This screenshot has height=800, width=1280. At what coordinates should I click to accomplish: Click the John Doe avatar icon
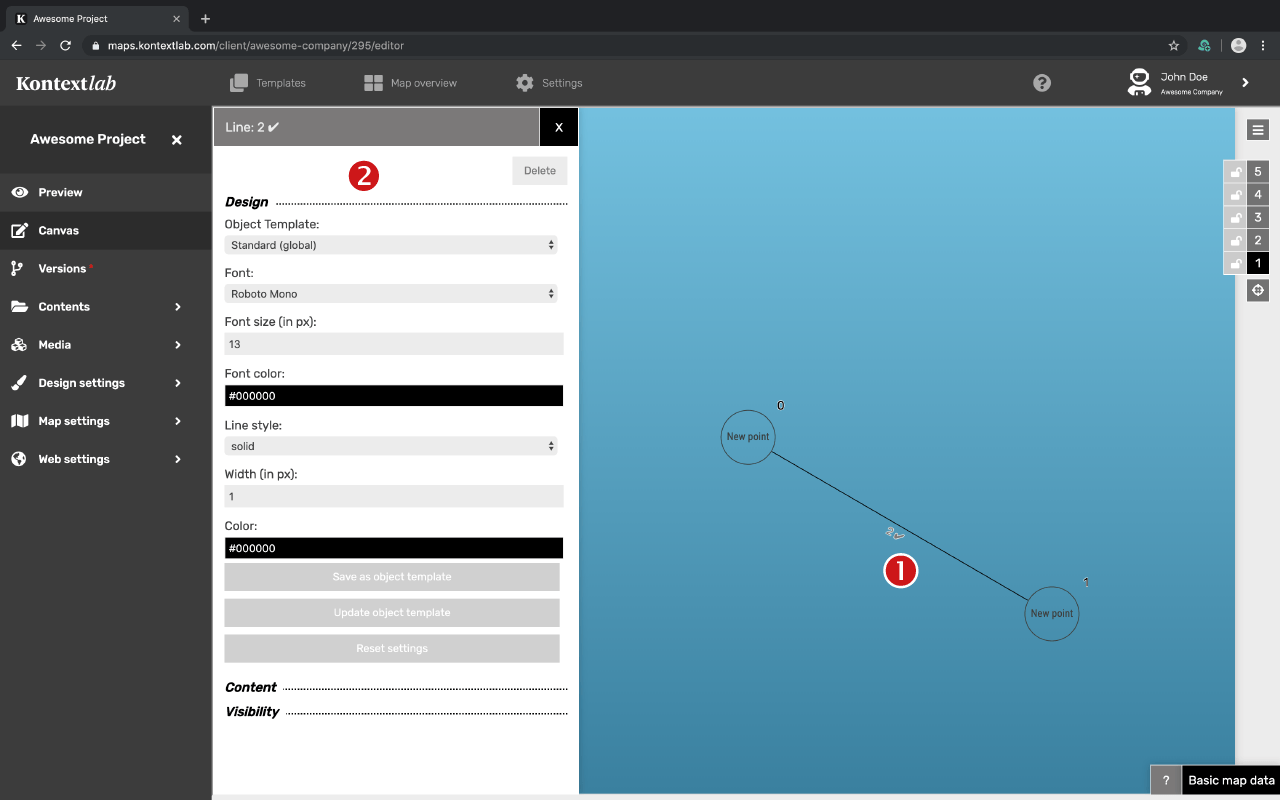point(1139,82)
